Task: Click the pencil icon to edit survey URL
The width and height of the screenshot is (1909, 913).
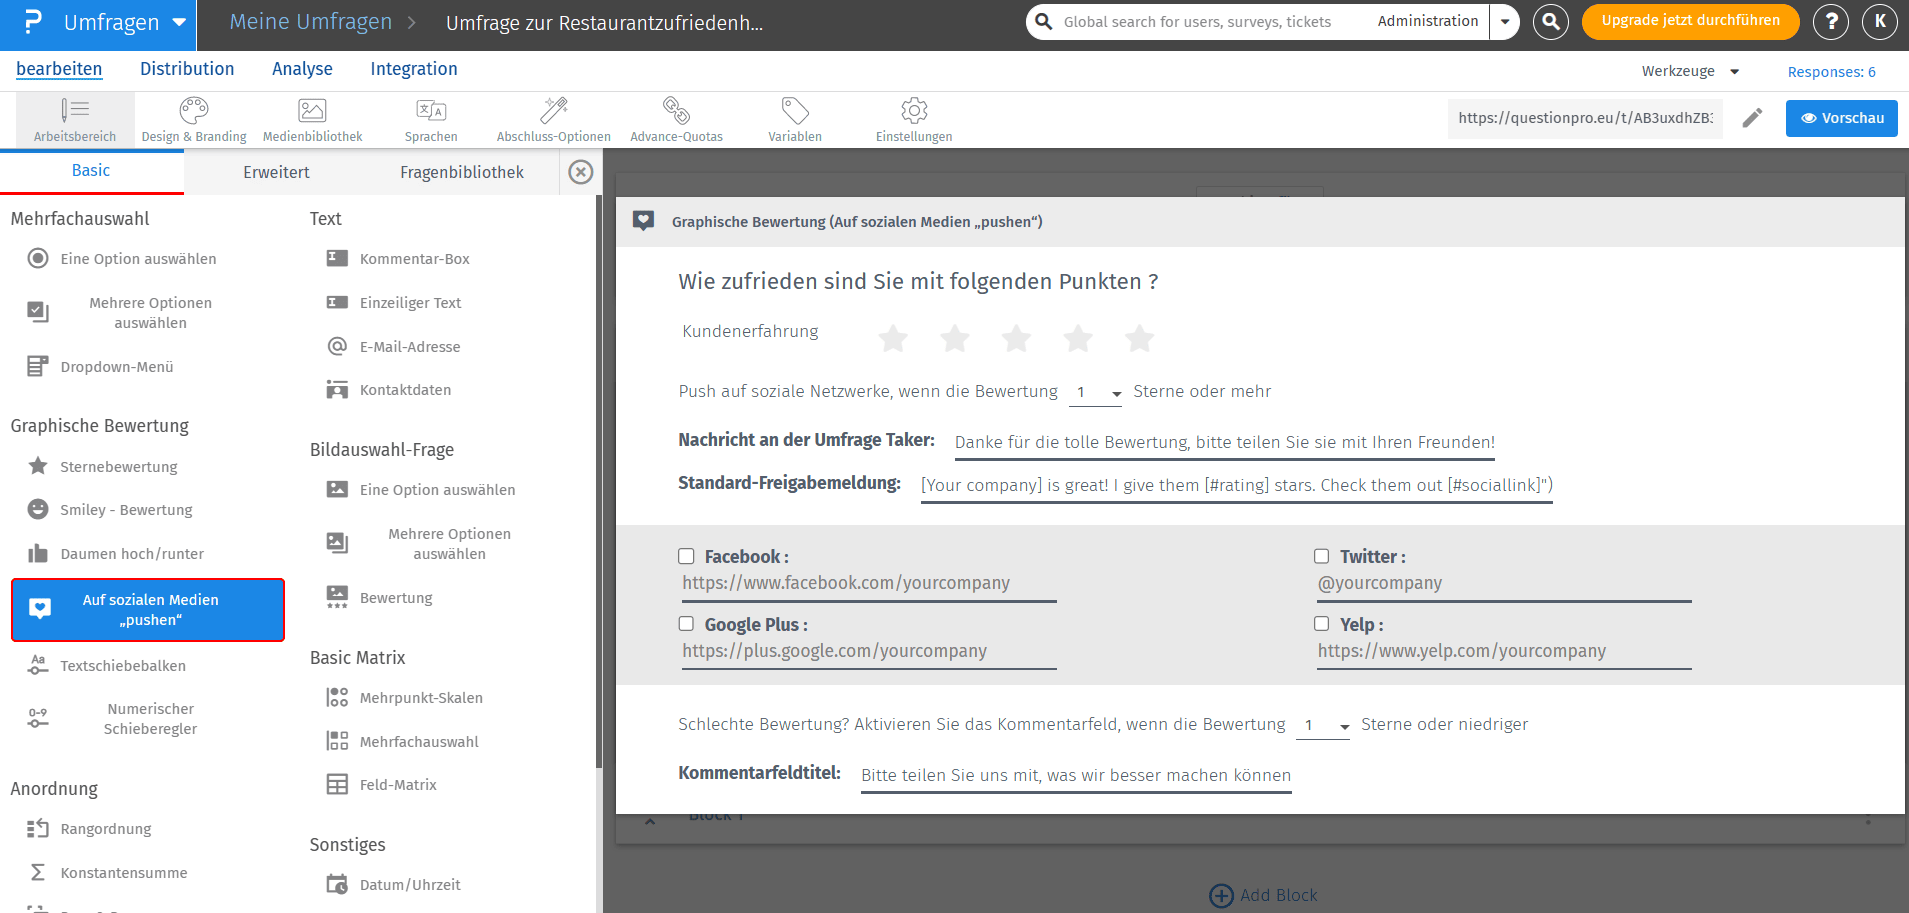Action: point(1752,118)
